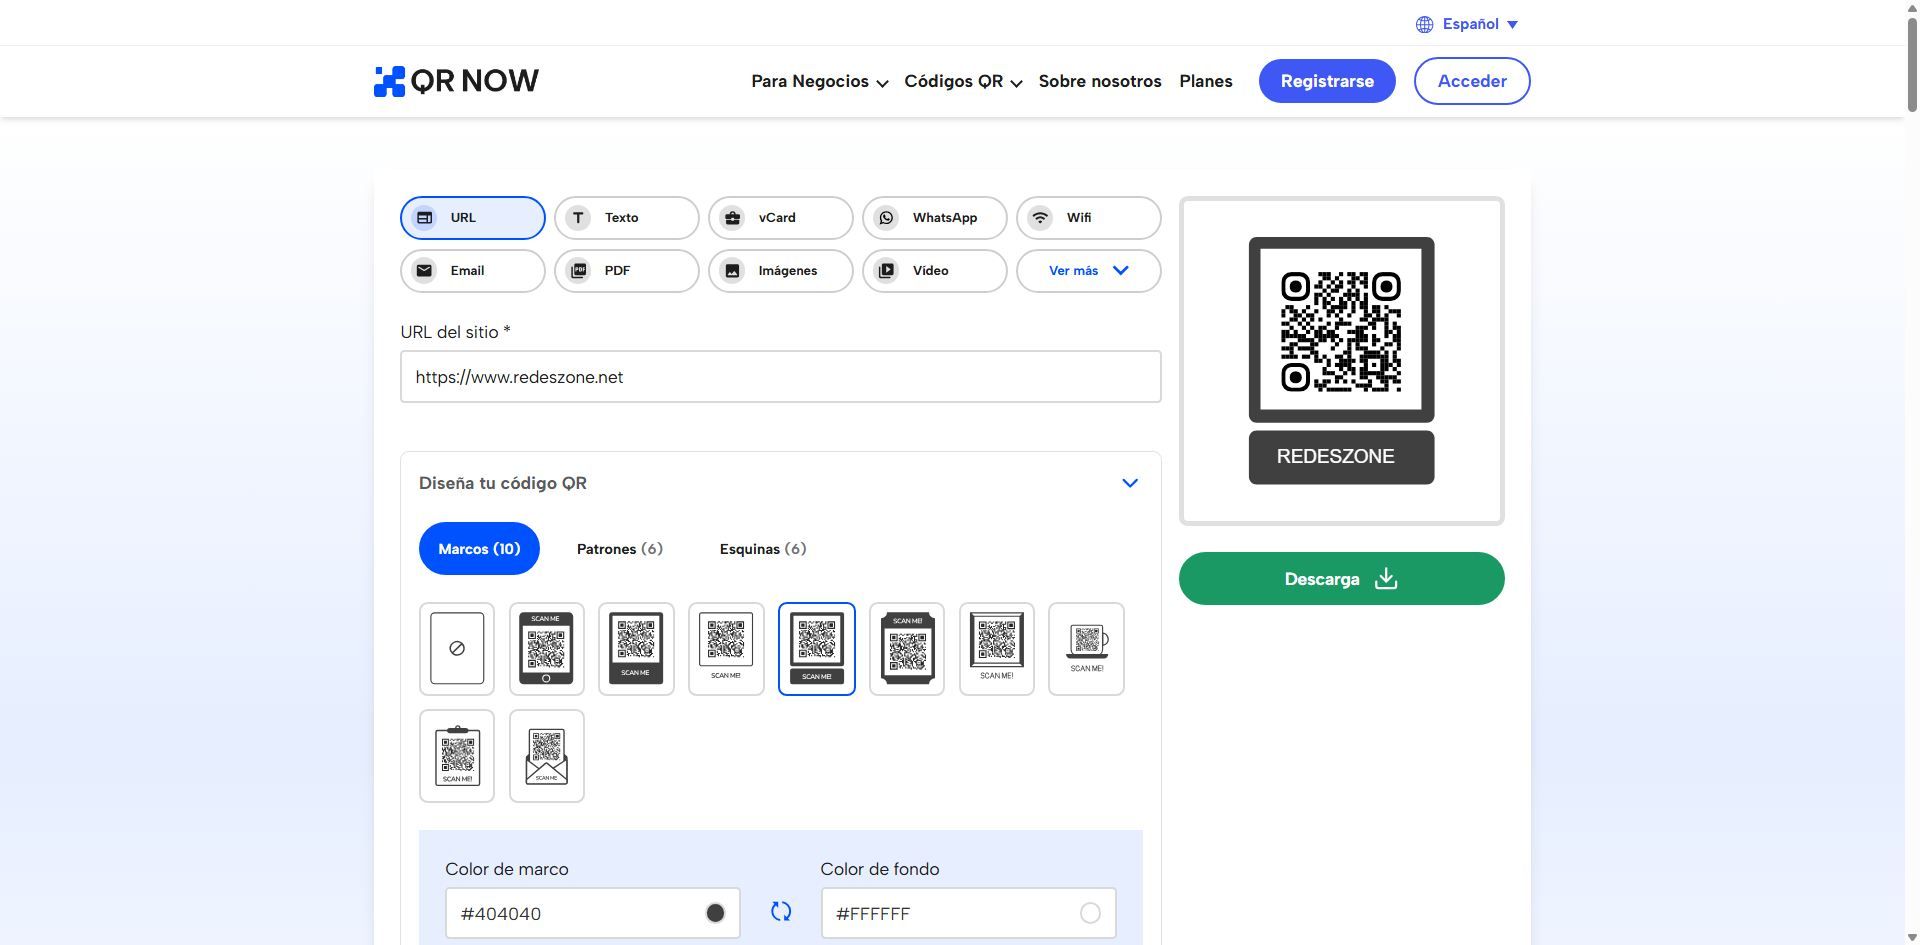Select the vCard QR type

(x=780, y=218)
